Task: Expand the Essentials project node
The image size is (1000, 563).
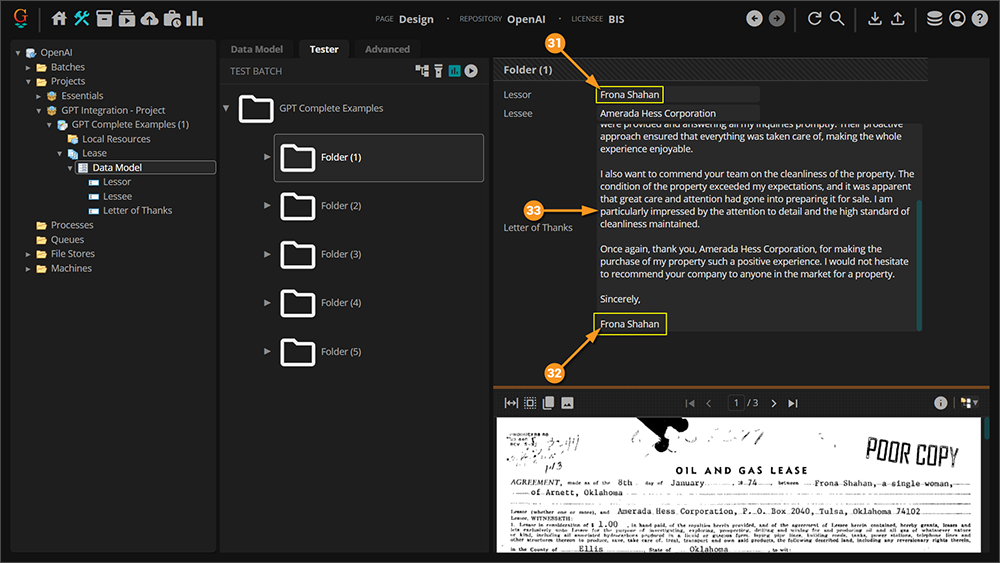Action: pyautogui.click(x=38, y=96)
